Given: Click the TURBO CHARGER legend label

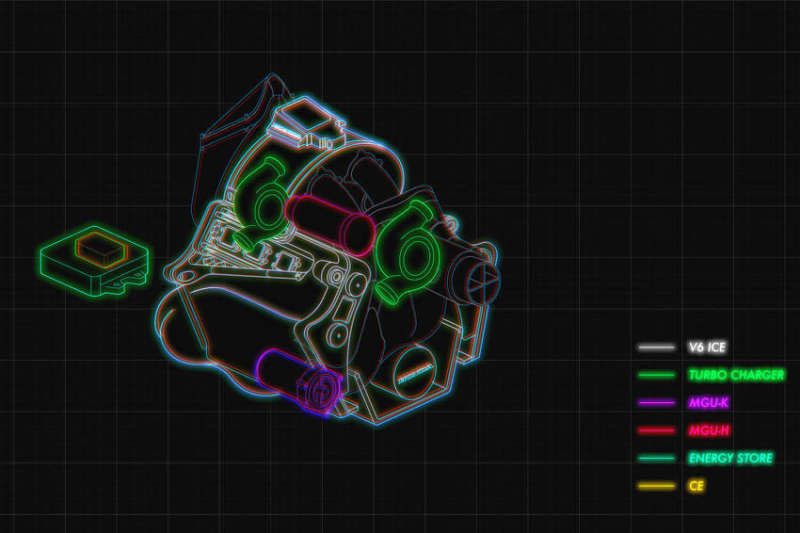Looking at the screenshot, I should click(737, 375).
